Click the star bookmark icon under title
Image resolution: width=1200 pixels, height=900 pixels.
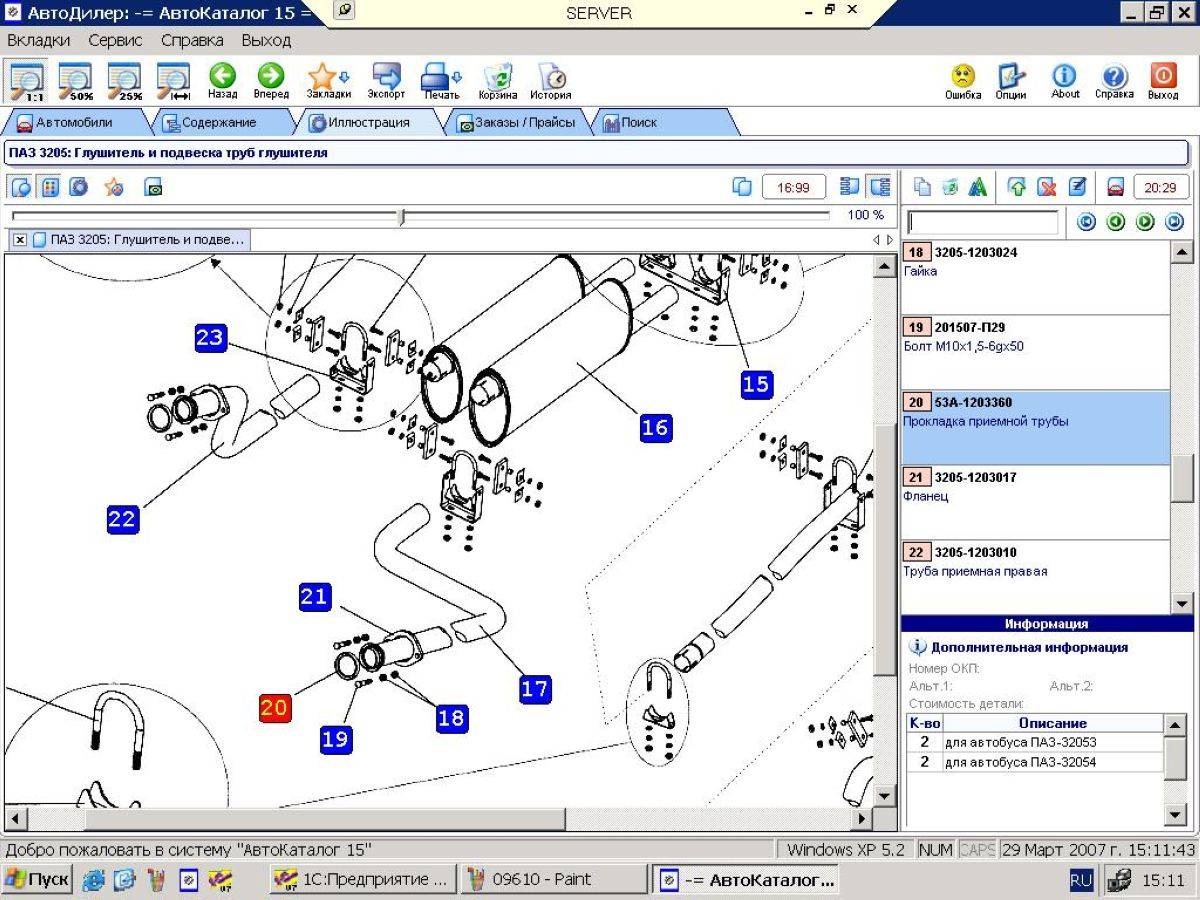coord(114,187)
